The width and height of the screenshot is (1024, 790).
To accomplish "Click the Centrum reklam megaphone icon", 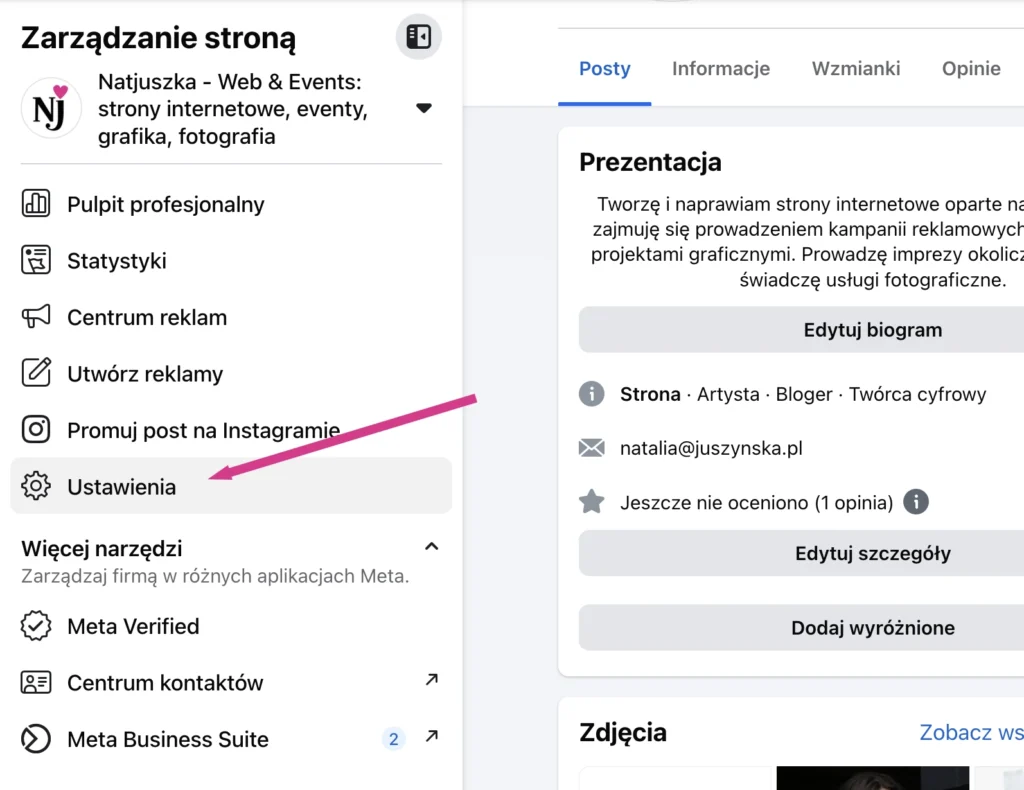I will point(36,317).
